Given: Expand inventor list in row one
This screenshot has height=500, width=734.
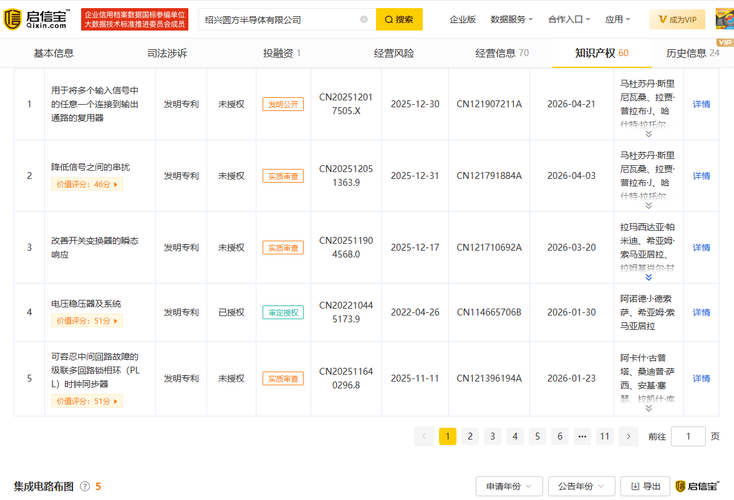Looking at the screenshot, I should tap(648, 134).
